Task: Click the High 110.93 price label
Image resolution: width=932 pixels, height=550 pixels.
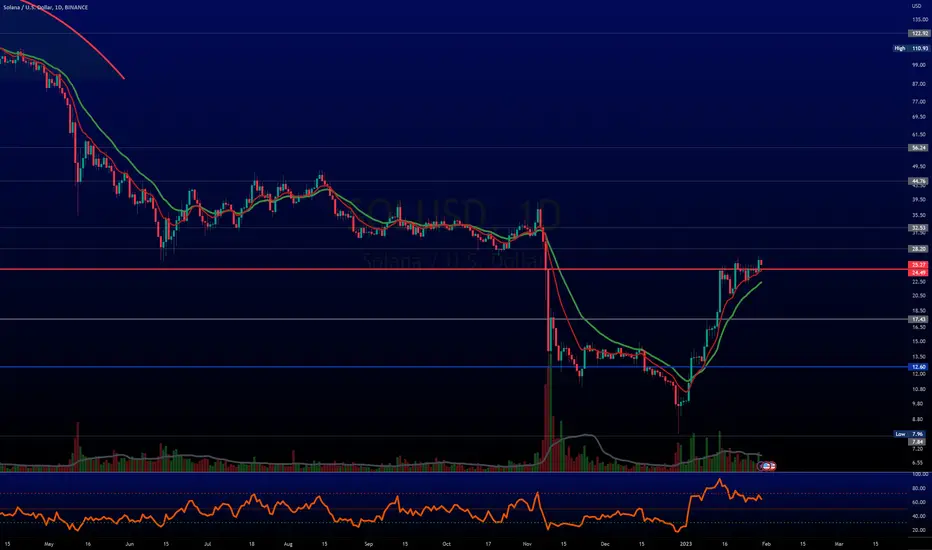Action: [912, 48]
